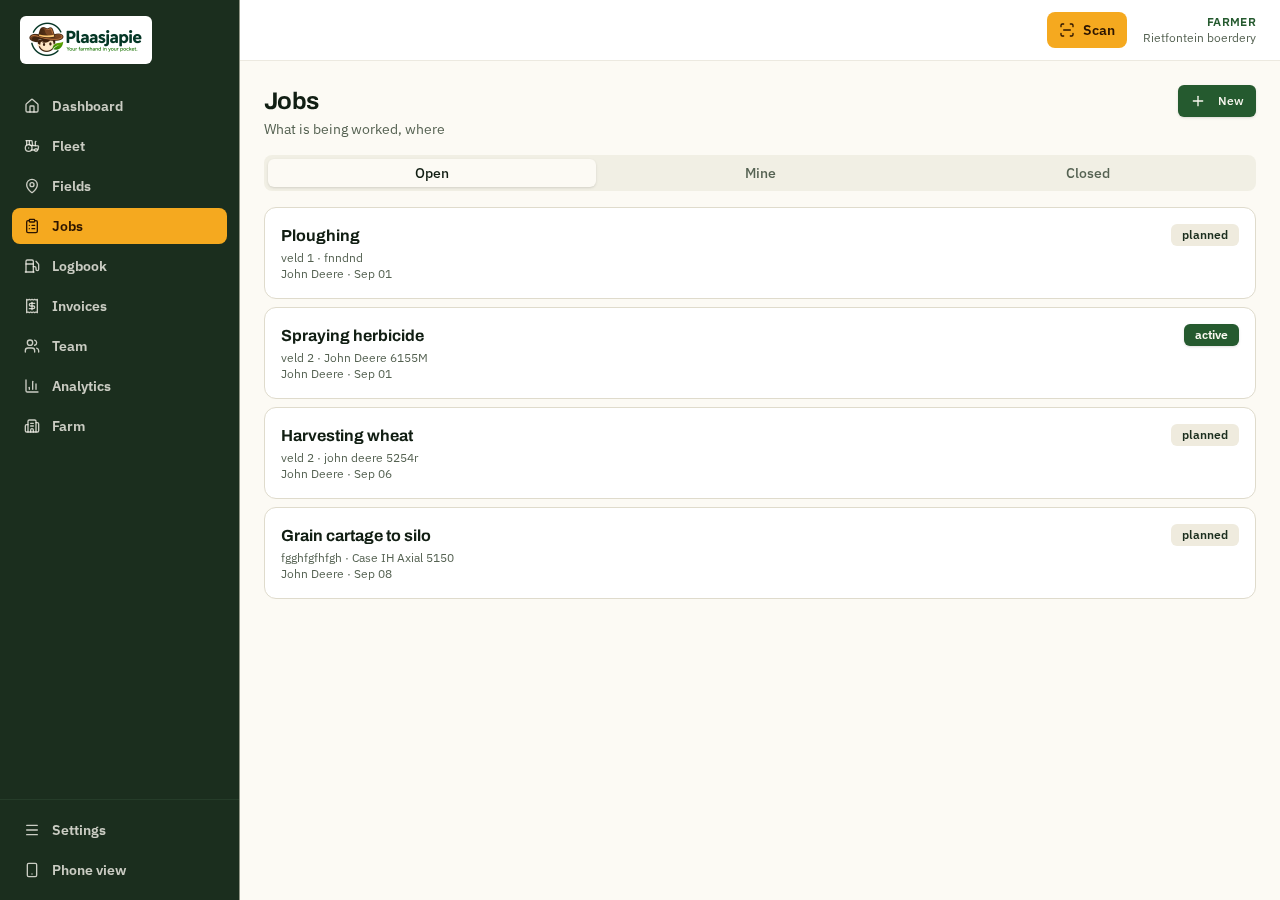This screenshot has width=1280, height=900.
Task: Click the Fields map pin icon
Action: 32,186
